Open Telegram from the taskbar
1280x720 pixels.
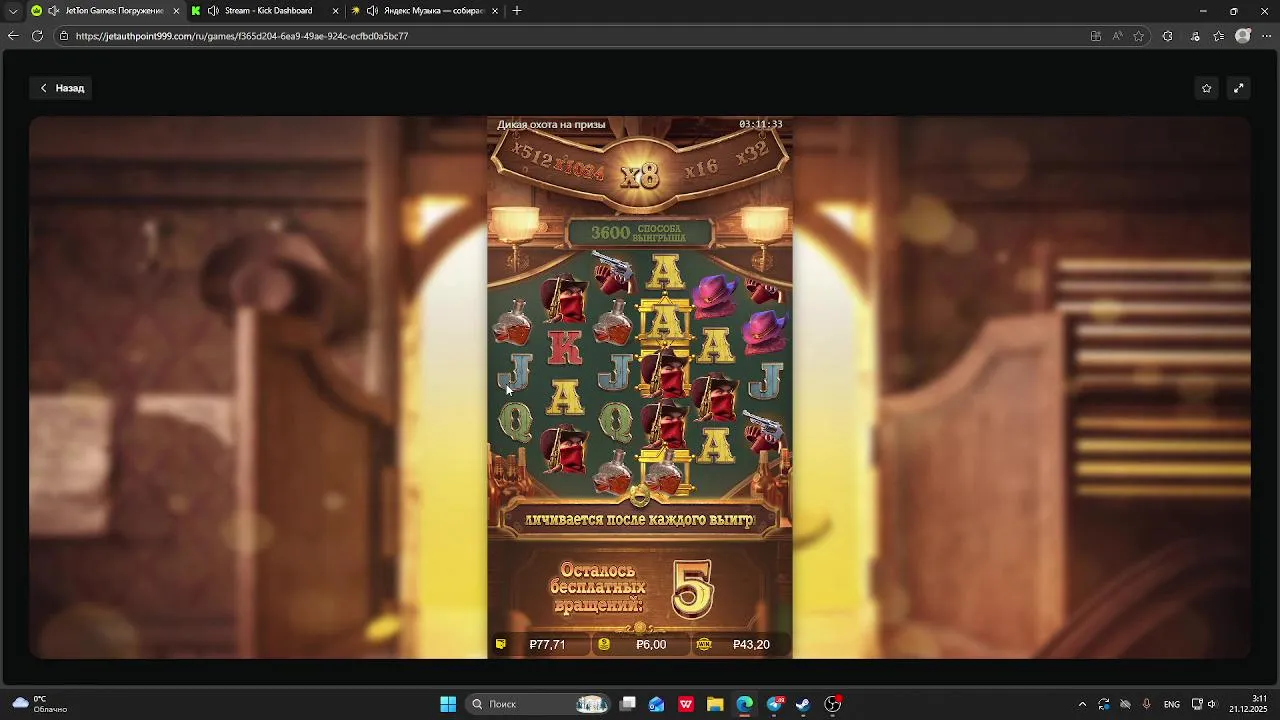[x=774, y=704]
